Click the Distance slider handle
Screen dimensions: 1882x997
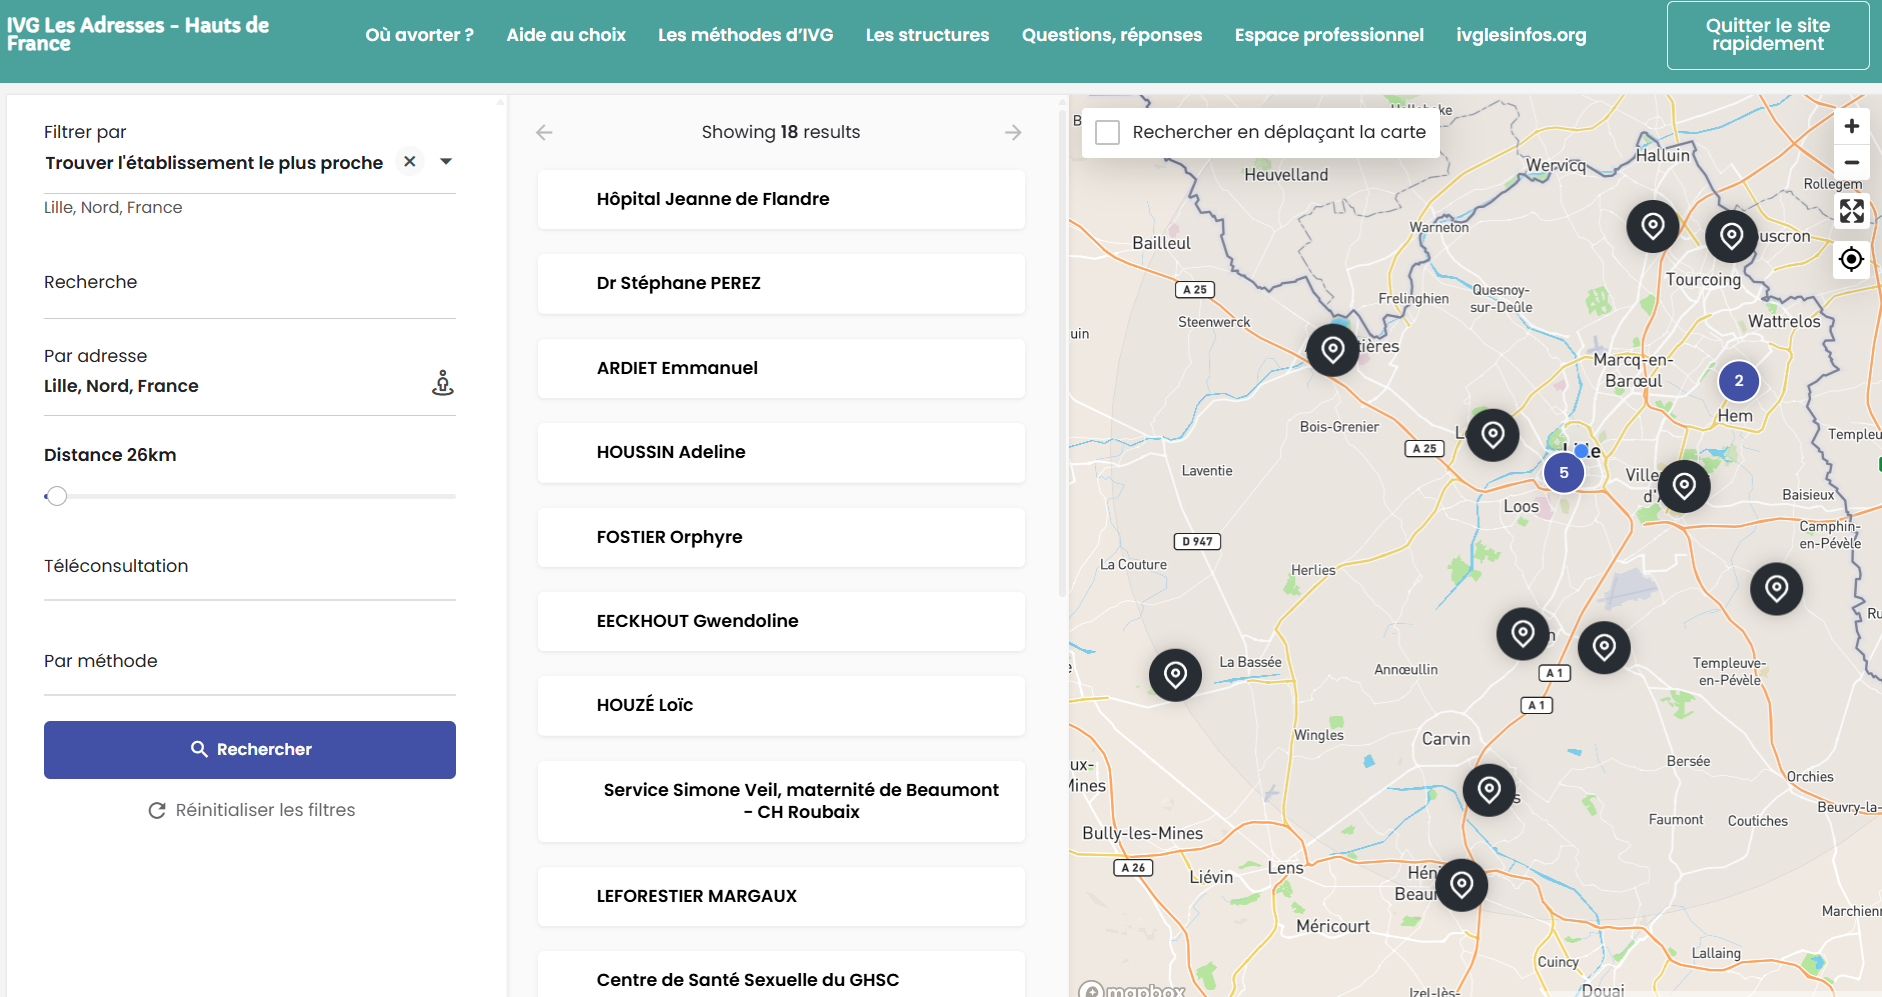click(57, 496)
